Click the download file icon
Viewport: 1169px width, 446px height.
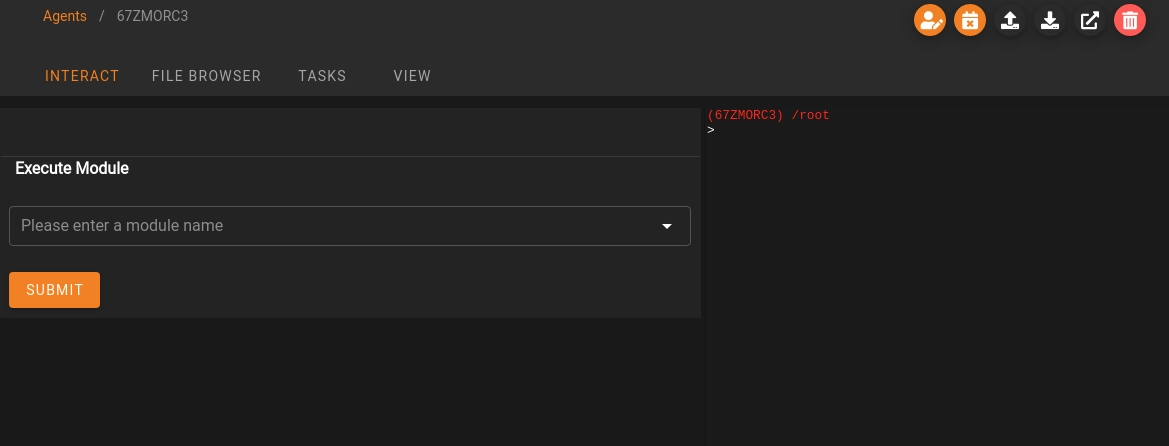click(x=1050, y=20)
